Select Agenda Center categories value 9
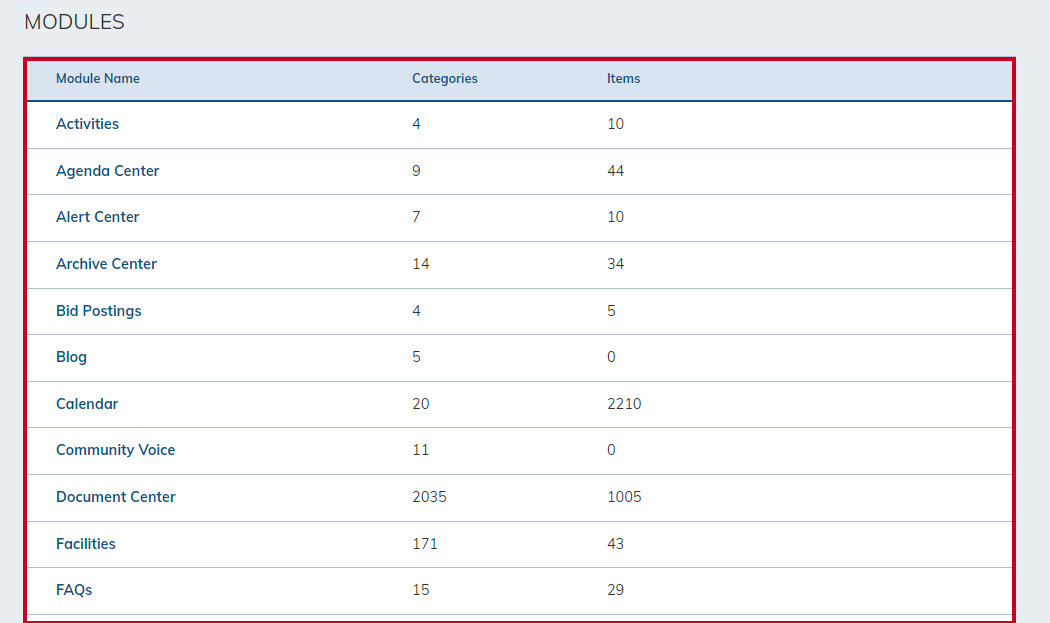Image resolution: width=1050 pixels, height=623 pixels. (x=417, y=171)
